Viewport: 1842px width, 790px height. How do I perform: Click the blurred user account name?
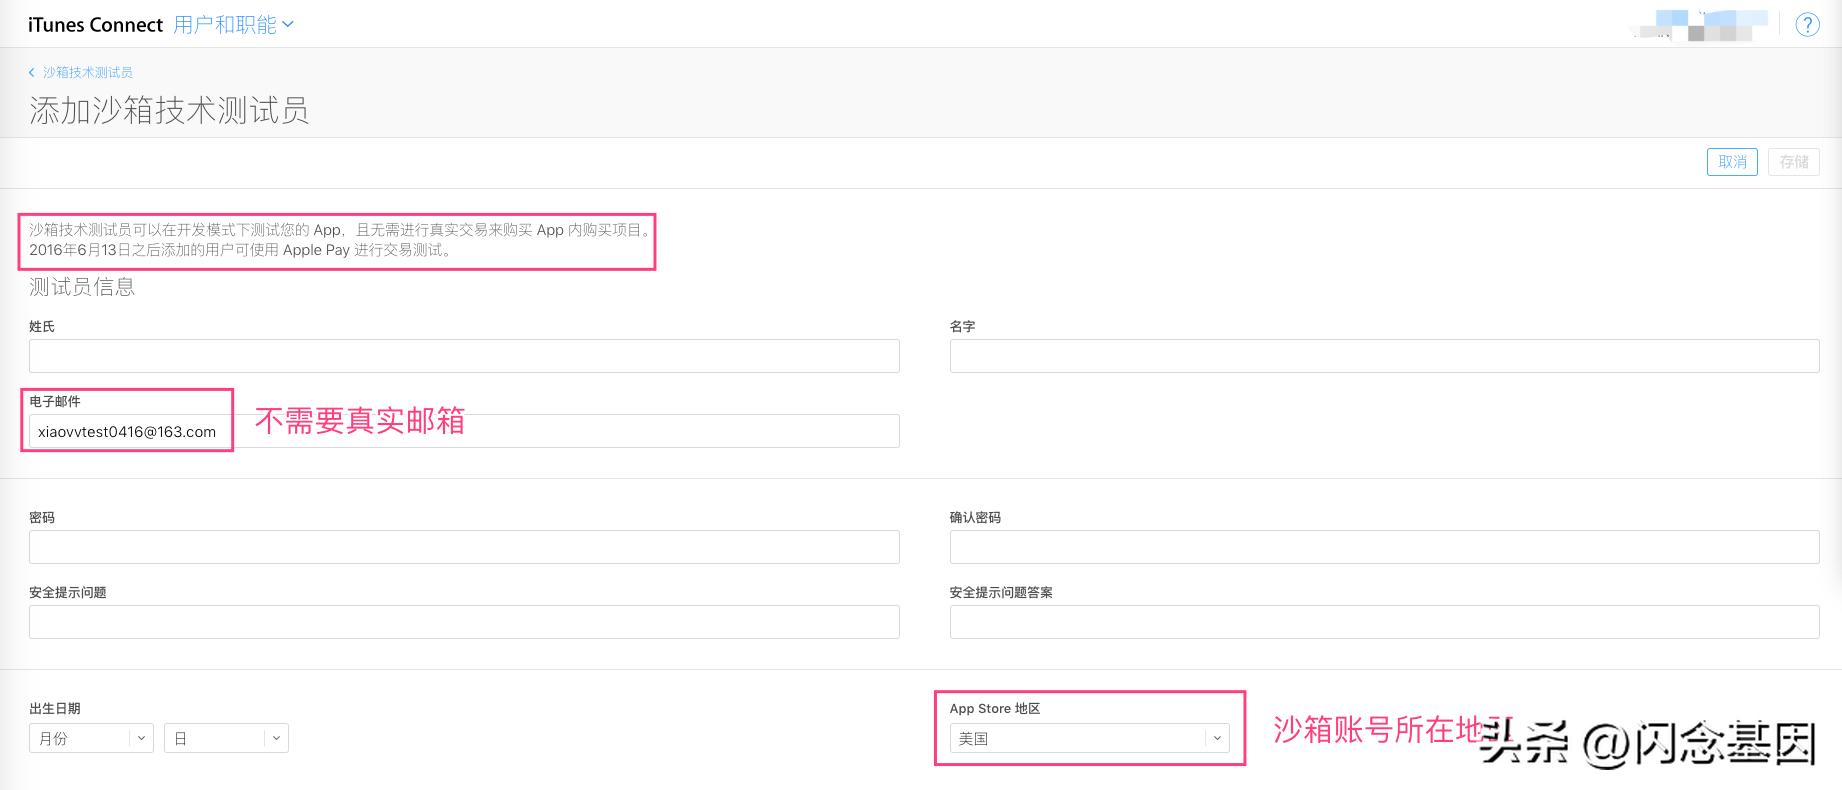pyautogui.click(x=1700, y=25)
